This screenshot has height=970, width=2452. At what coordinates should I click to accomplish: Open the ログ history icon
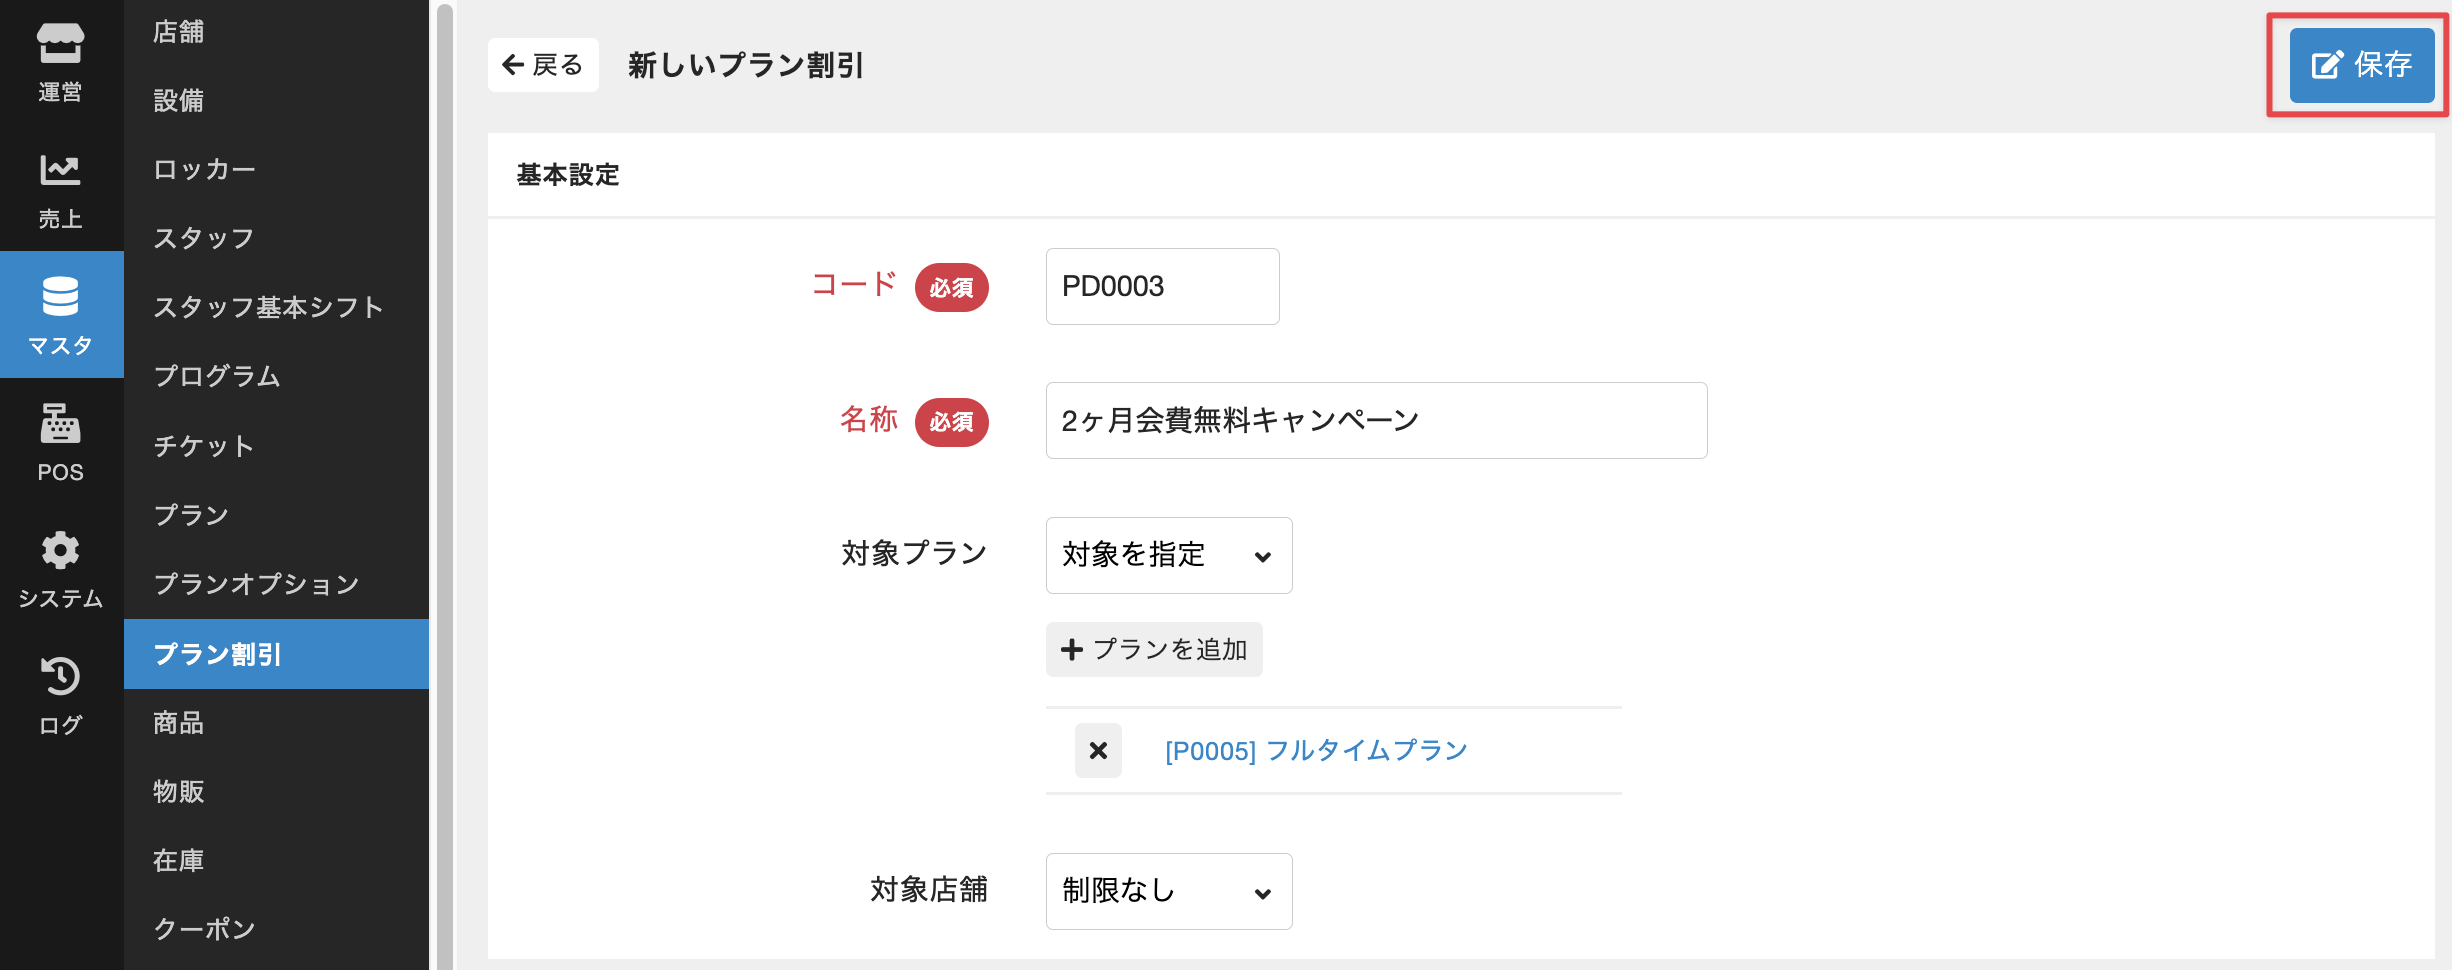tap(60, 695)
